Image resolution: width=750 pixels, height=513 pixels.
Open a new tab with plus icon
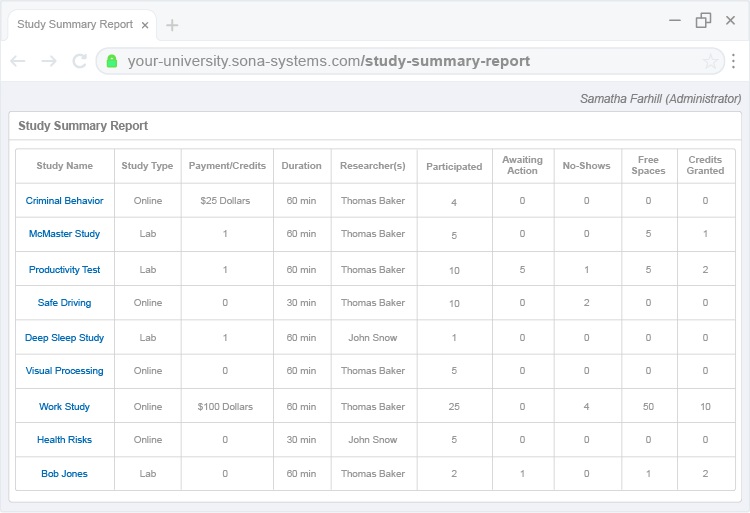click(x=172, y=25)
